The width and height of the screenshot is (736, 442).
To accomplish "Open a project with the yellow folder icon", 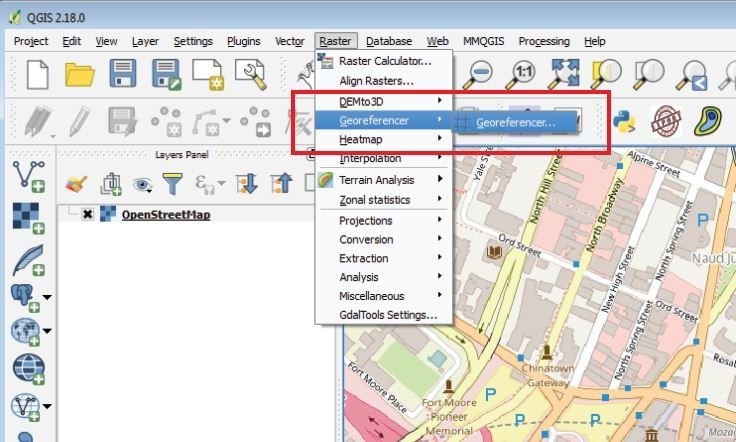I will pyautogui.click(x=80, y=74).
